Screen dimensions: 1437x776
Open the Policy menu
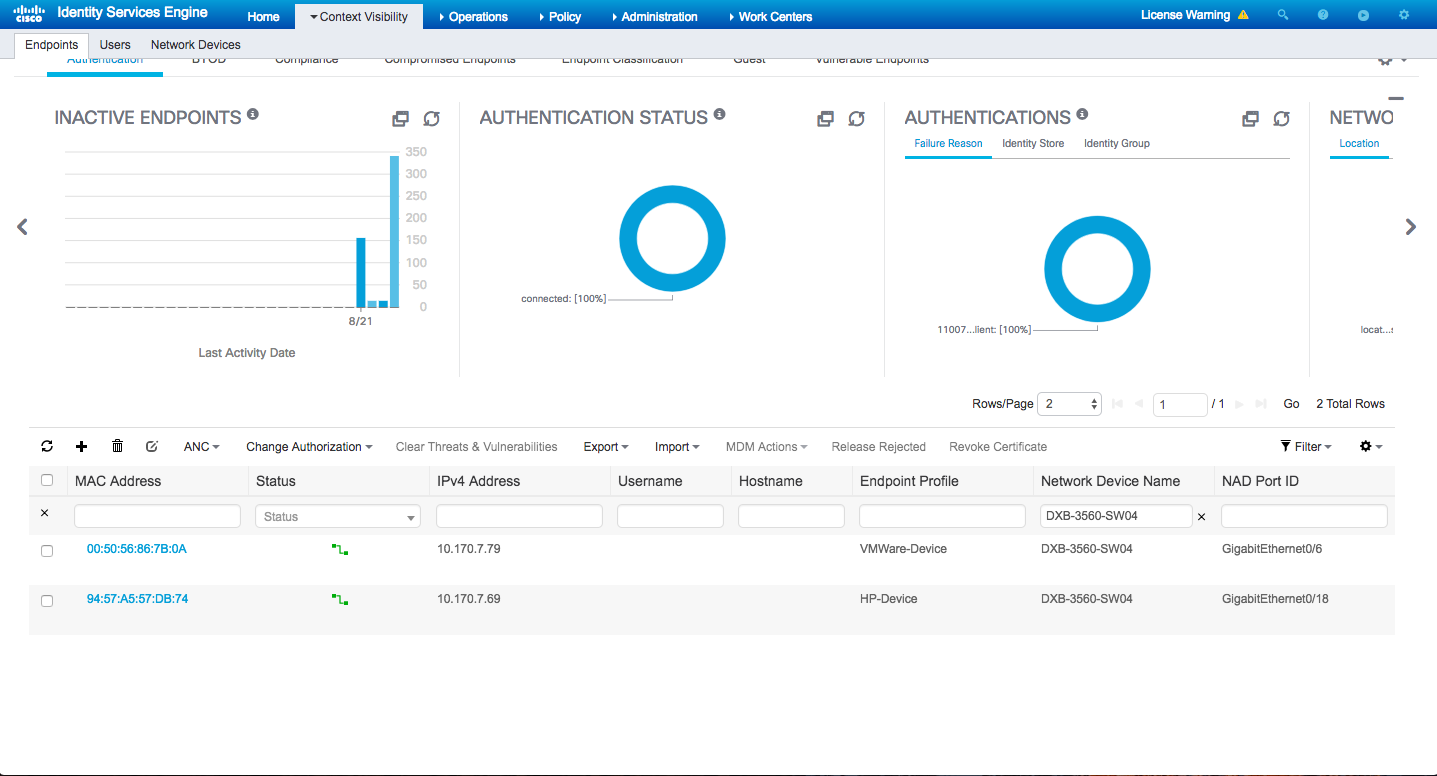click(559, 17)
